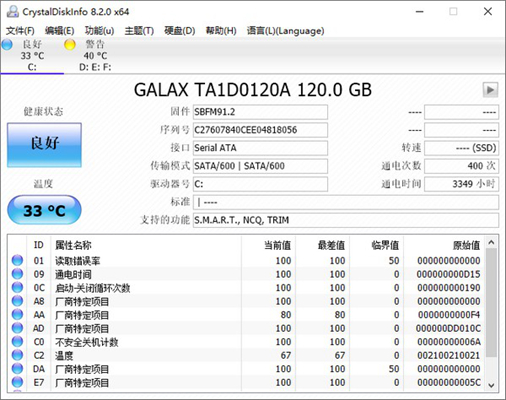This screenshot has width=506, height=400.
Task: Click the status orb of row 09 通电时间
Action: tap(17, 274)
